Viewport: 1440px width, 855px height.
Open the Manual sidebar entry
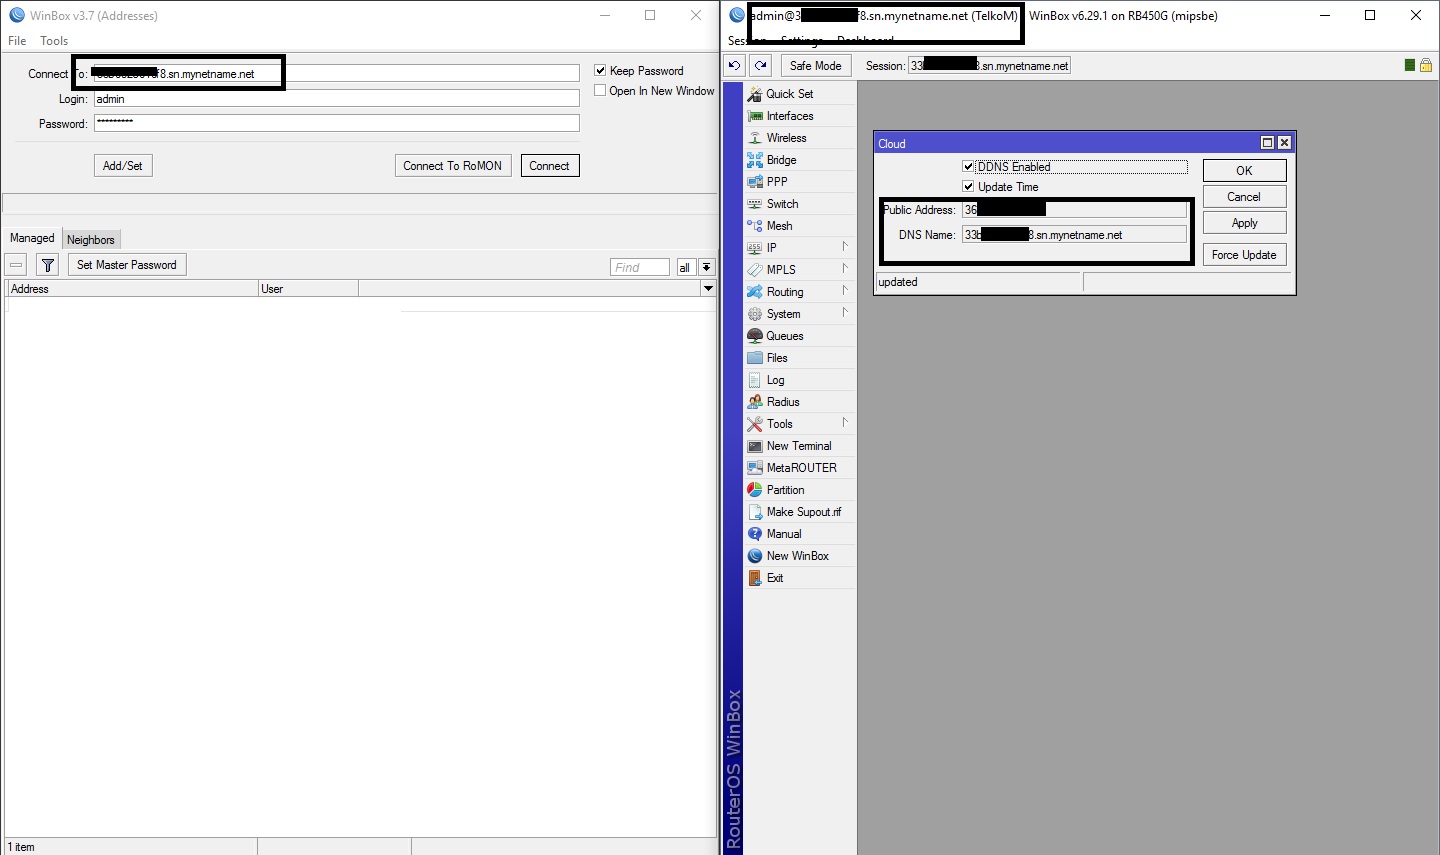800,534
